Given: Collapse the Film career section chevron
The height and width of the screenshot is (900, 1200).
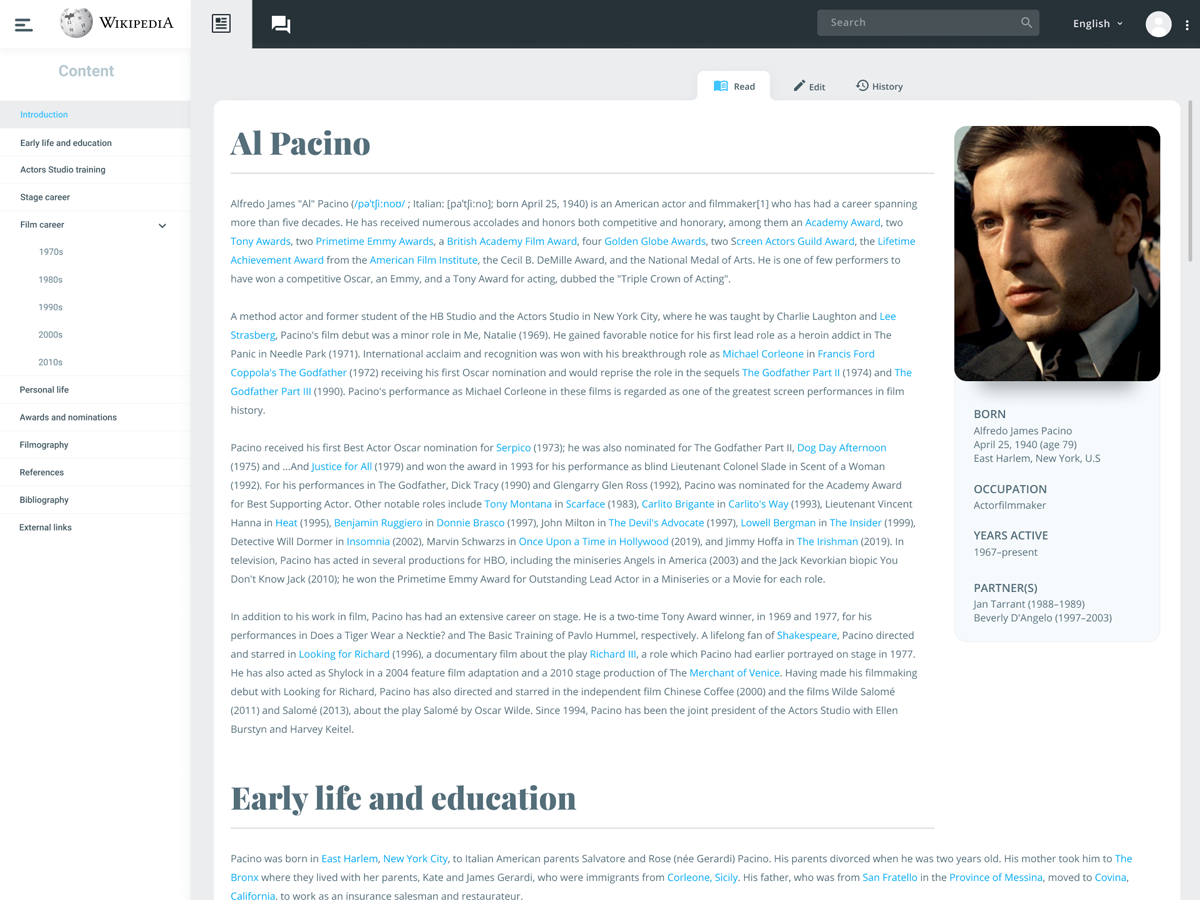Looking at the screenshot, I should click(x=161, y=225).
